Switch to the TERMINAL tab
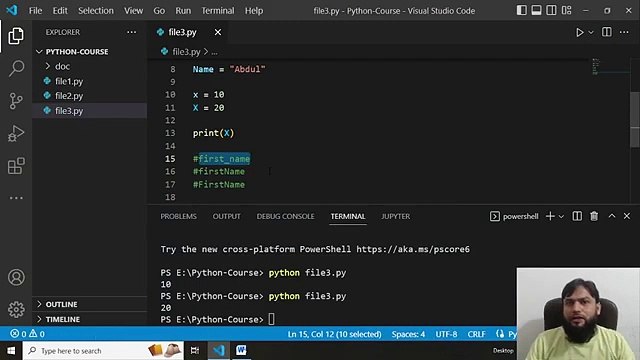640x360 pixels. [348, 216]
